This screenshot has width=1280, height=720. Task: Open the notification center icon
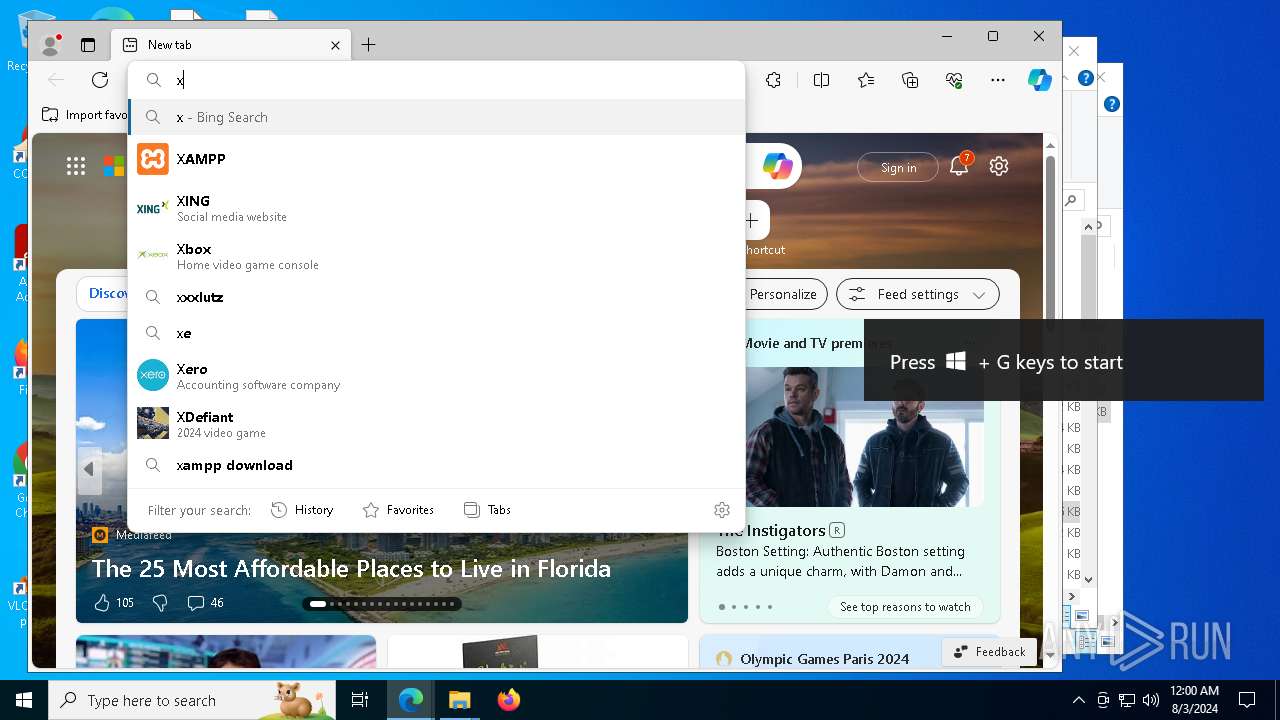[x=1247, y=700]
